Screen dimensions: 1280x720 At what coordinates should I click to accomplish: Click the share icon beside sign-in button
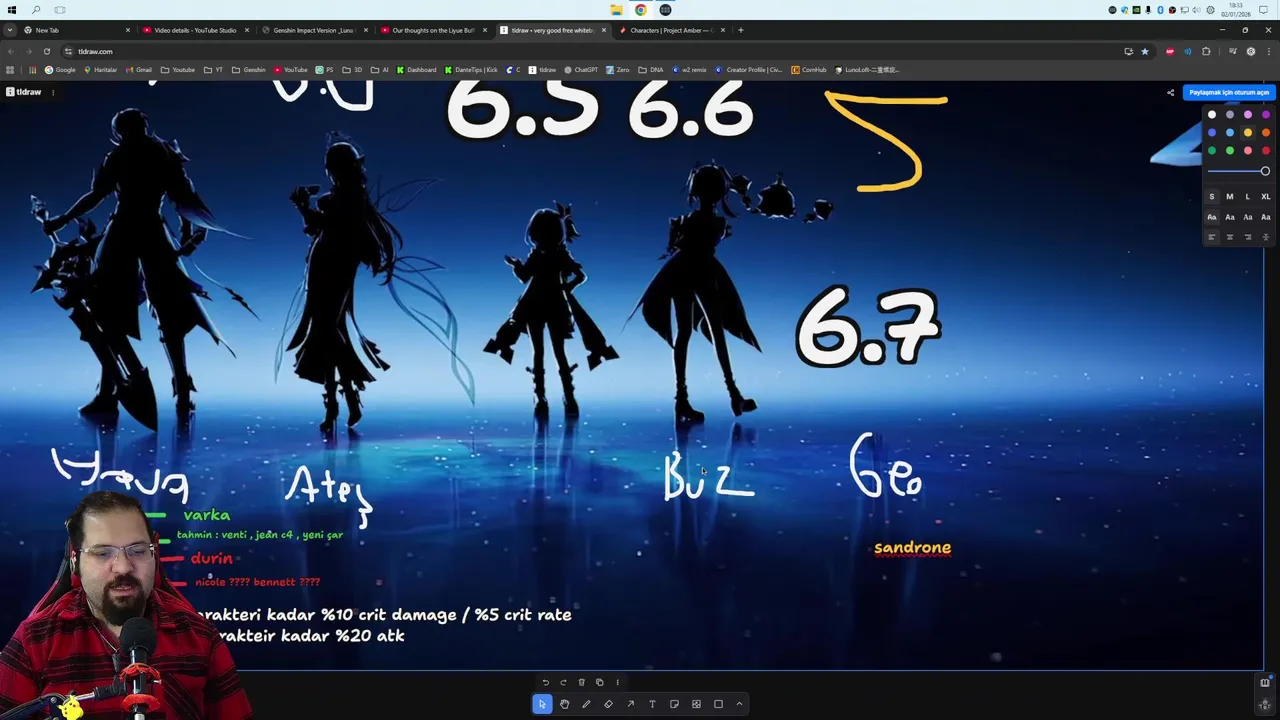(x=1170, y=92)
